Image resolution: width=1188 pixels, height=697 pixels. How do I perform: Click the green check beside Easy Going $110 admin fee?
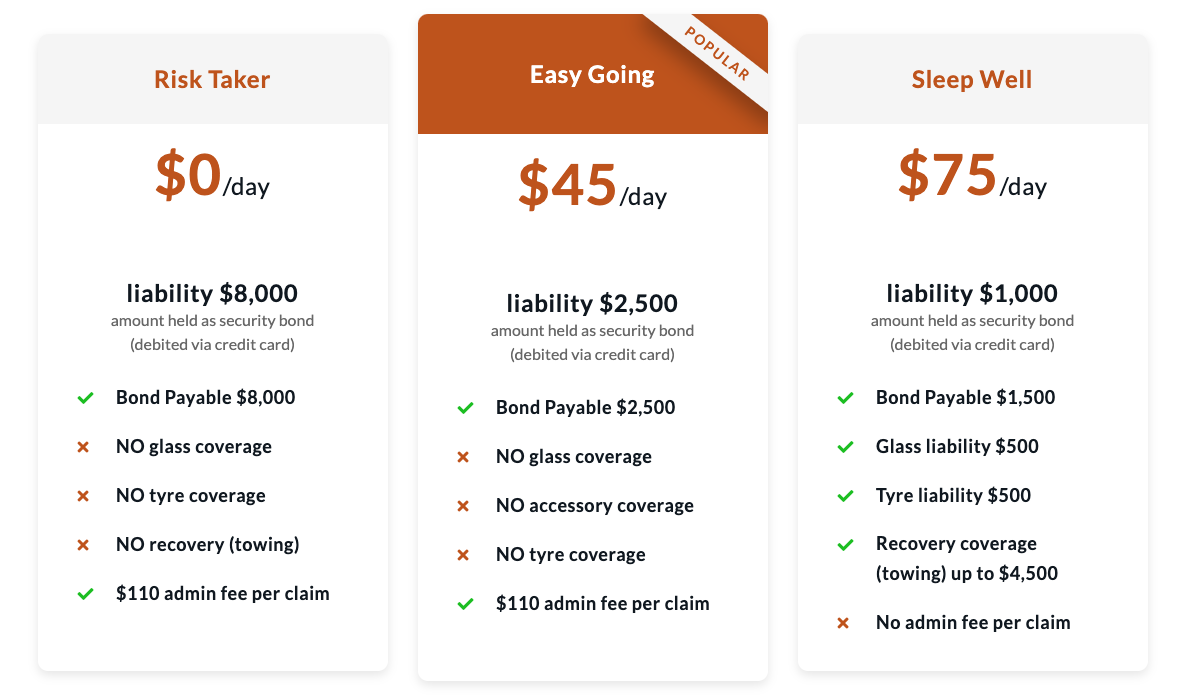[x=465, y=604]
